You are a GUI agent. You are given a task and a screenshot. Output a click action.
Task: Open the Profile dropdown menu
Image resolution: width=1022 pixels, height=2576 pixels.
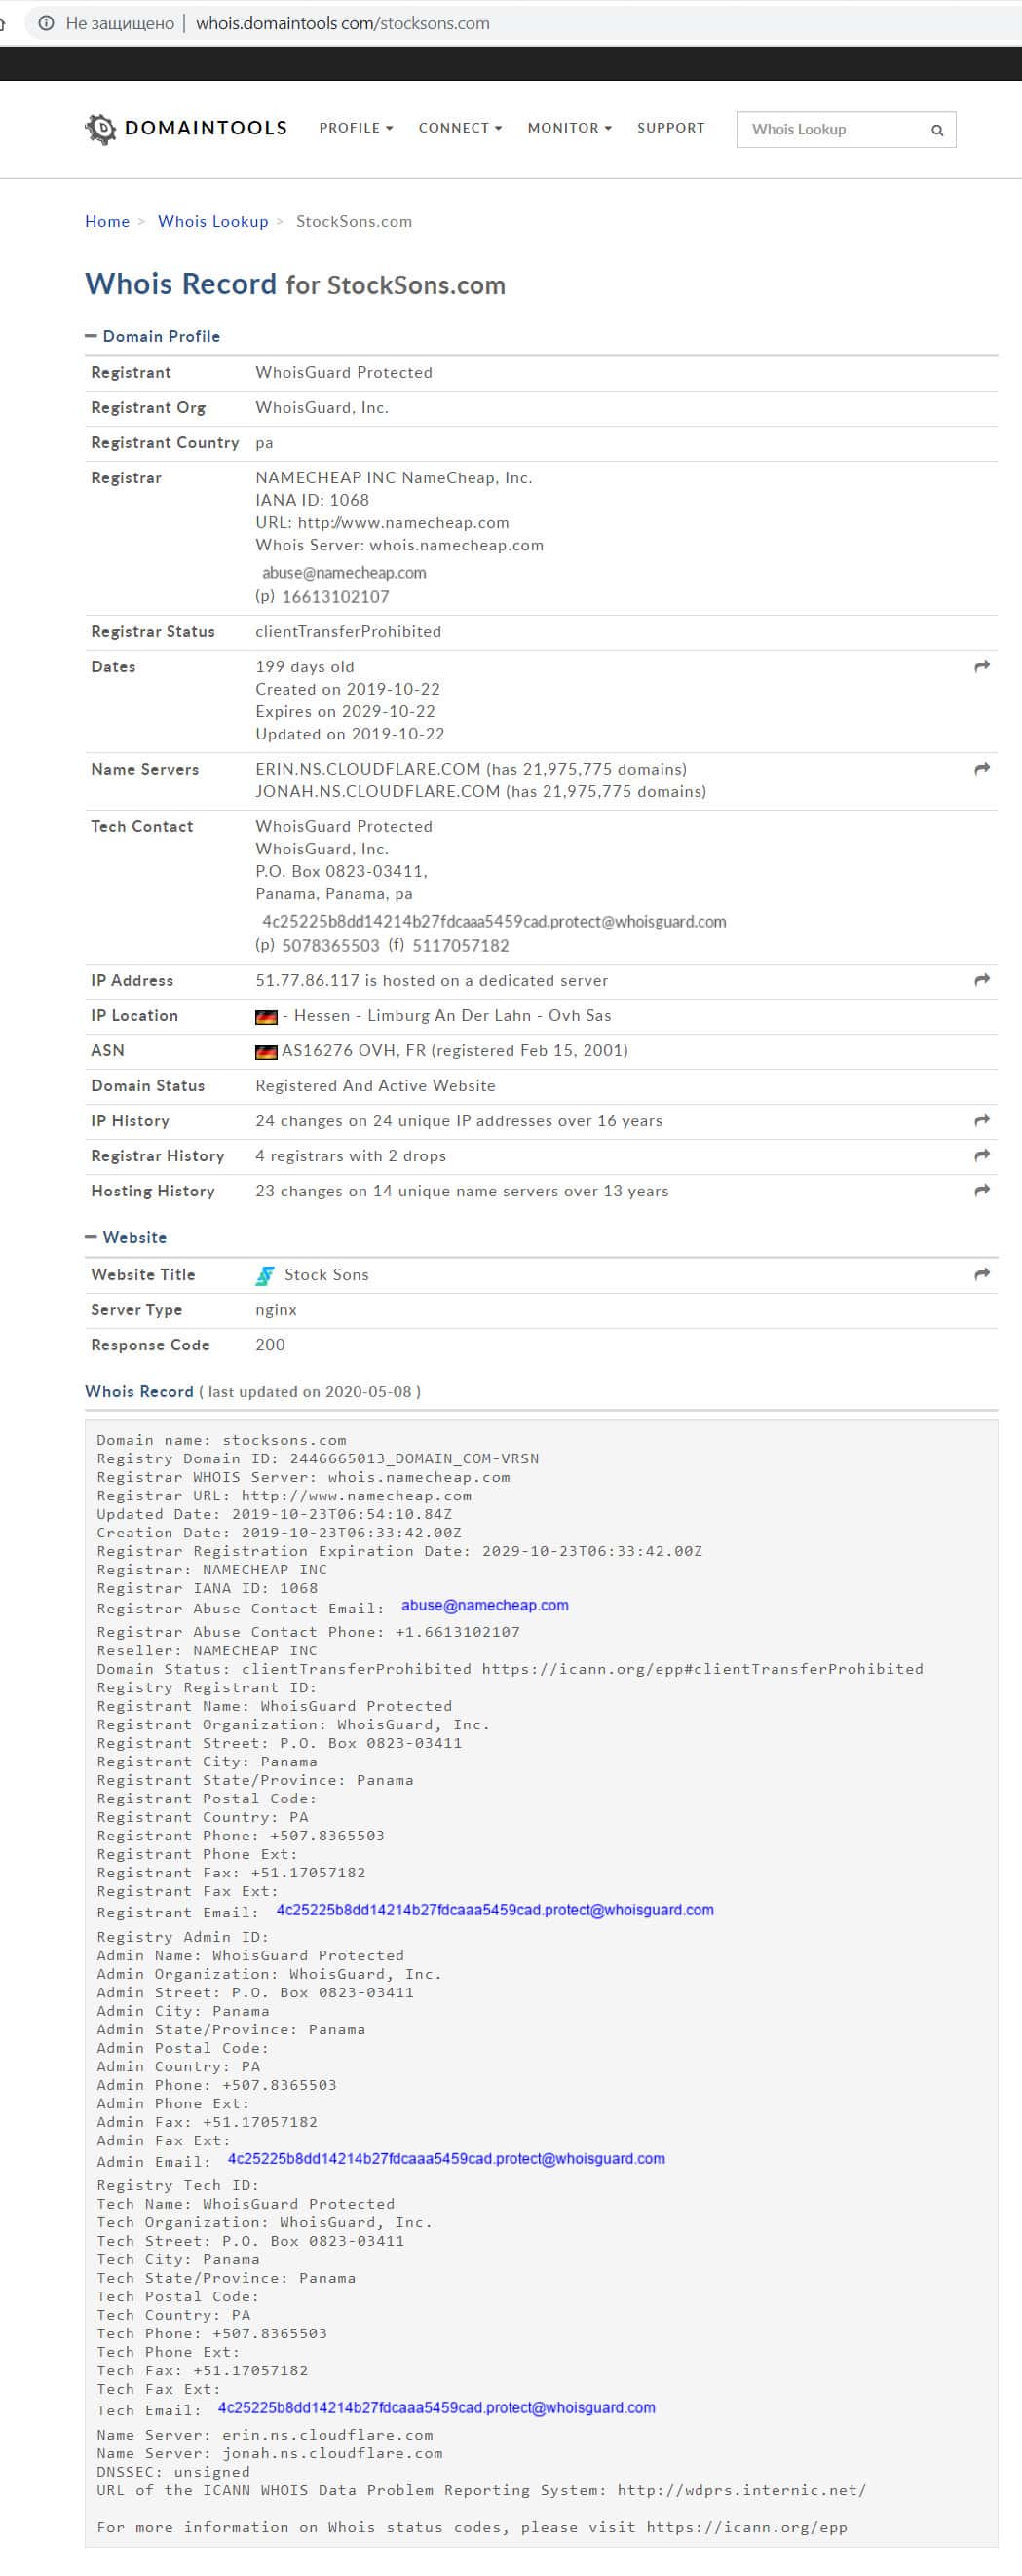[x=356, y=128]
